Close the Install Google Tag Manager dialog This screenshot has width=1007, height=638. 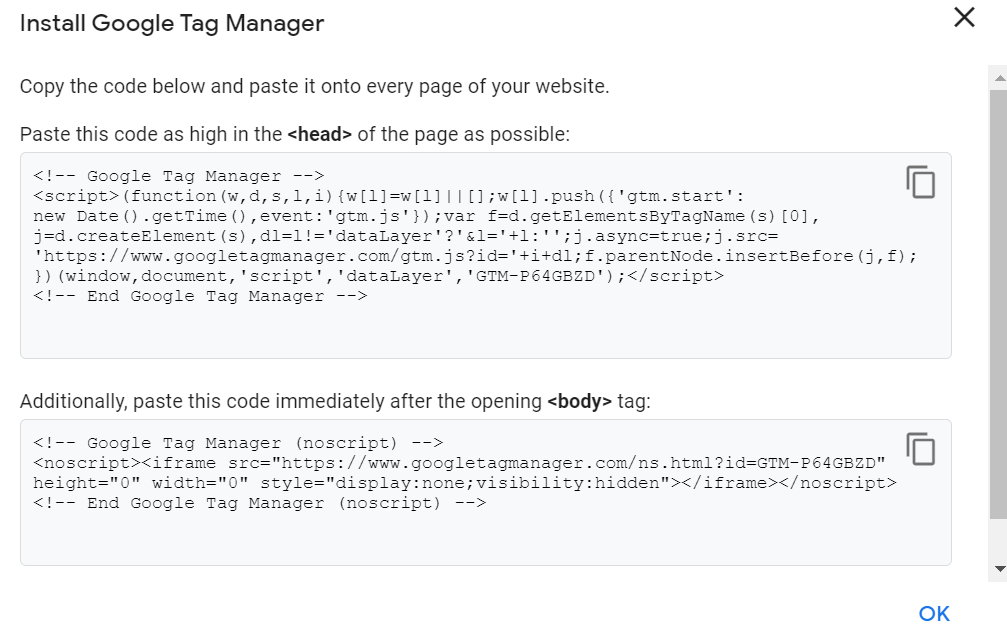click(964, 17)
